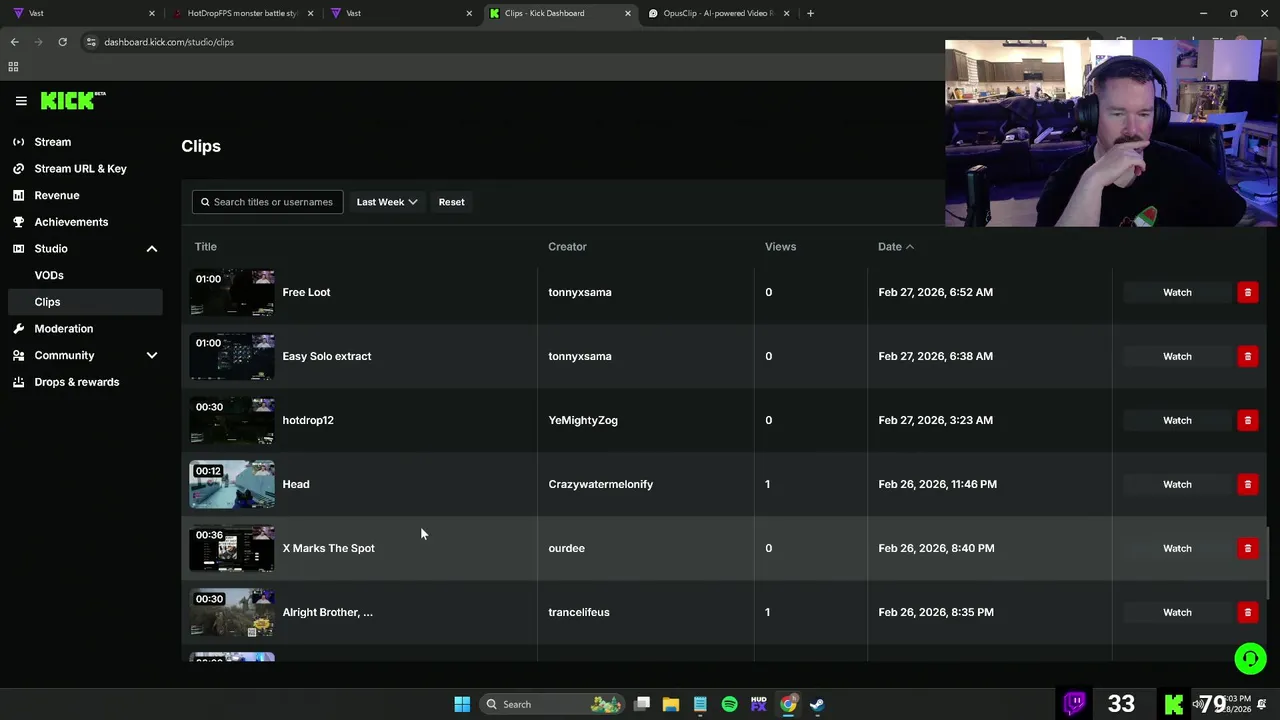Viewport: 1280px width, 720px height.
Task: Click the Windows taskbar search box
Action: pos(550,704)
